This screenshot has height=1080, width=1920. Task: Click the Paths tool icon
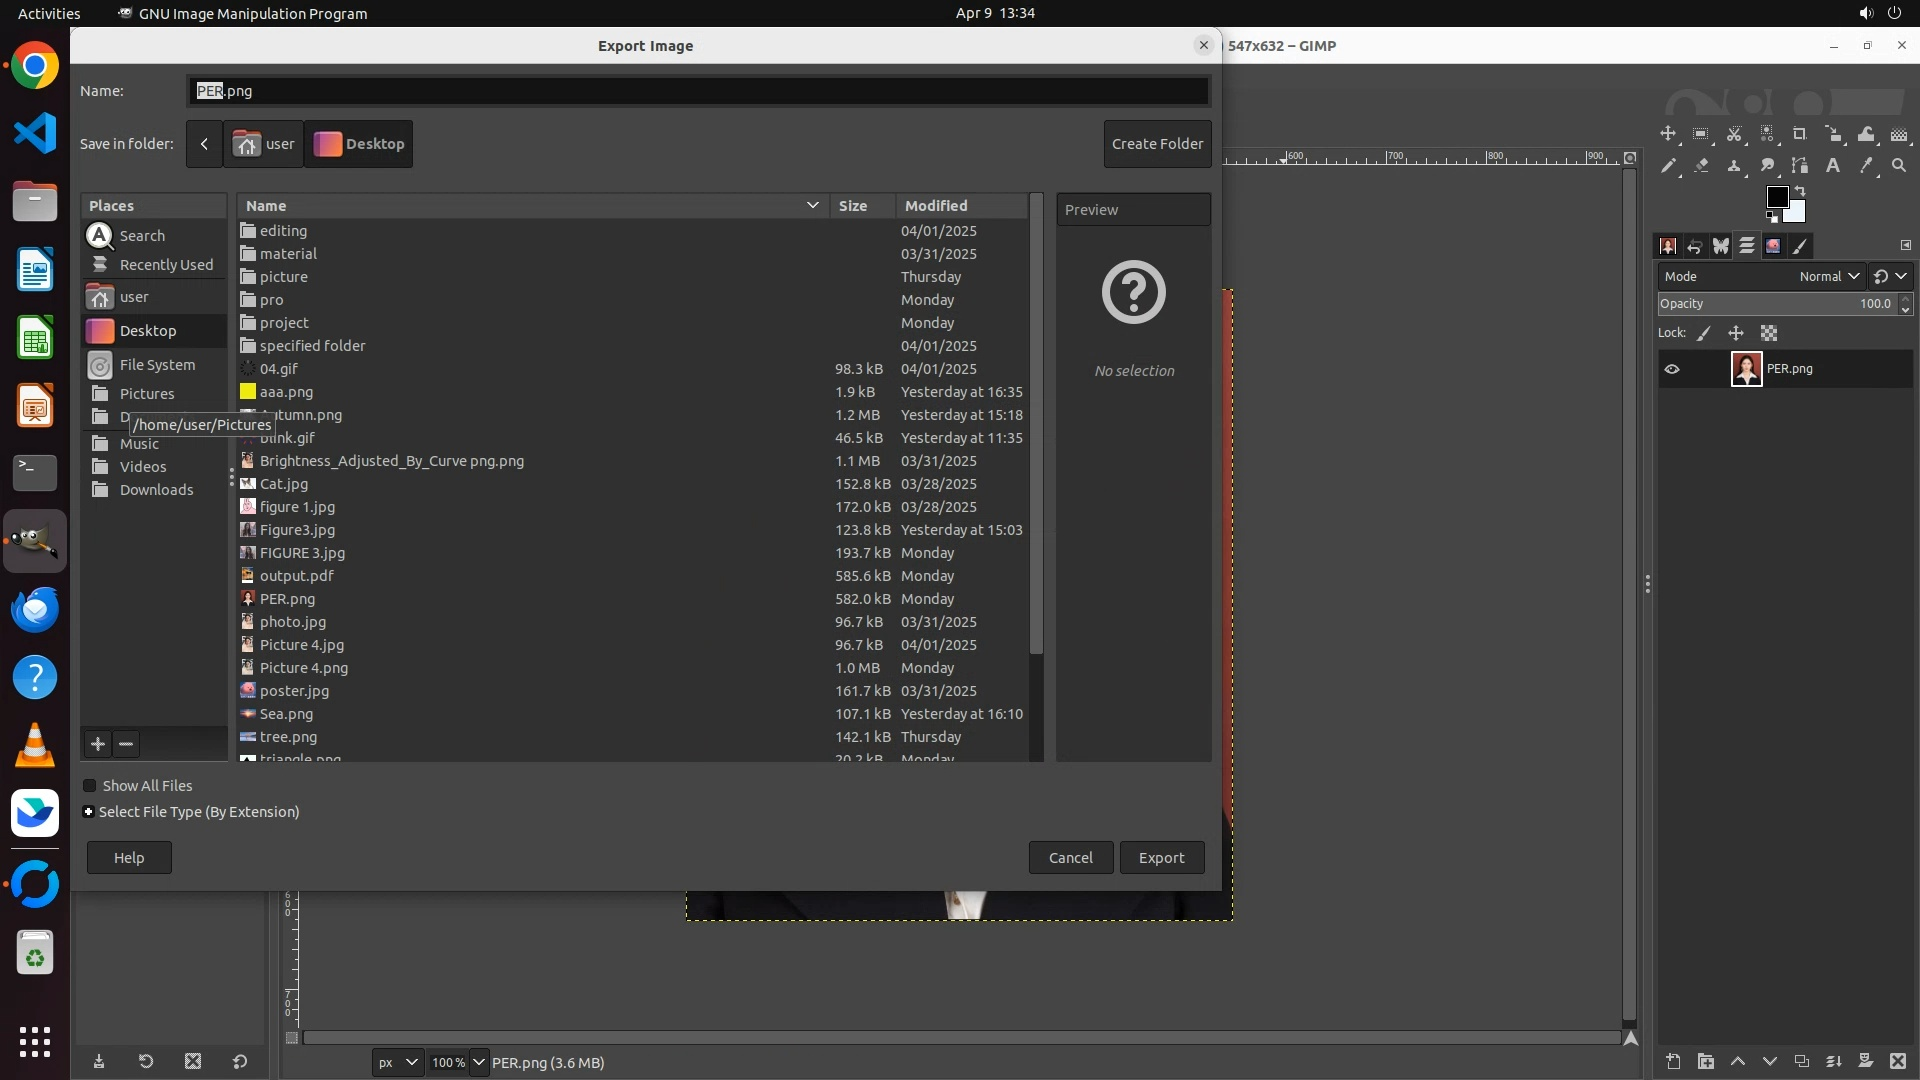pos(1800,166)
